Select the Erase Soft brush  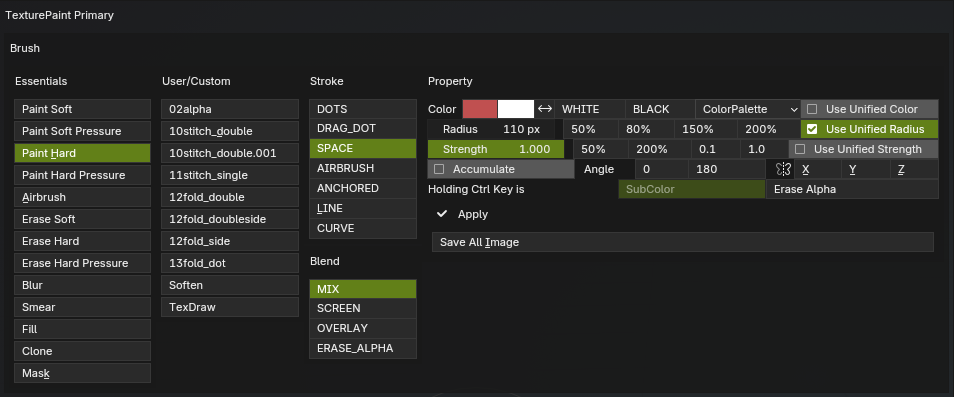click(83, 219)
